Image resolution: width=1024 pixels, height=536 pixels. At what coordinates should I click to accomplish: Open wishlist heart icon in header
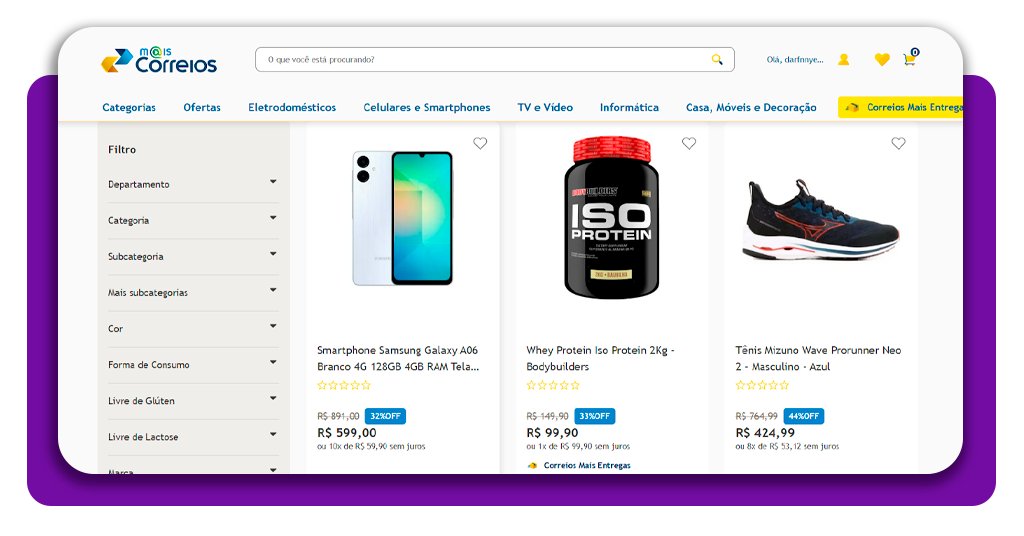click(x=881, y=60)
